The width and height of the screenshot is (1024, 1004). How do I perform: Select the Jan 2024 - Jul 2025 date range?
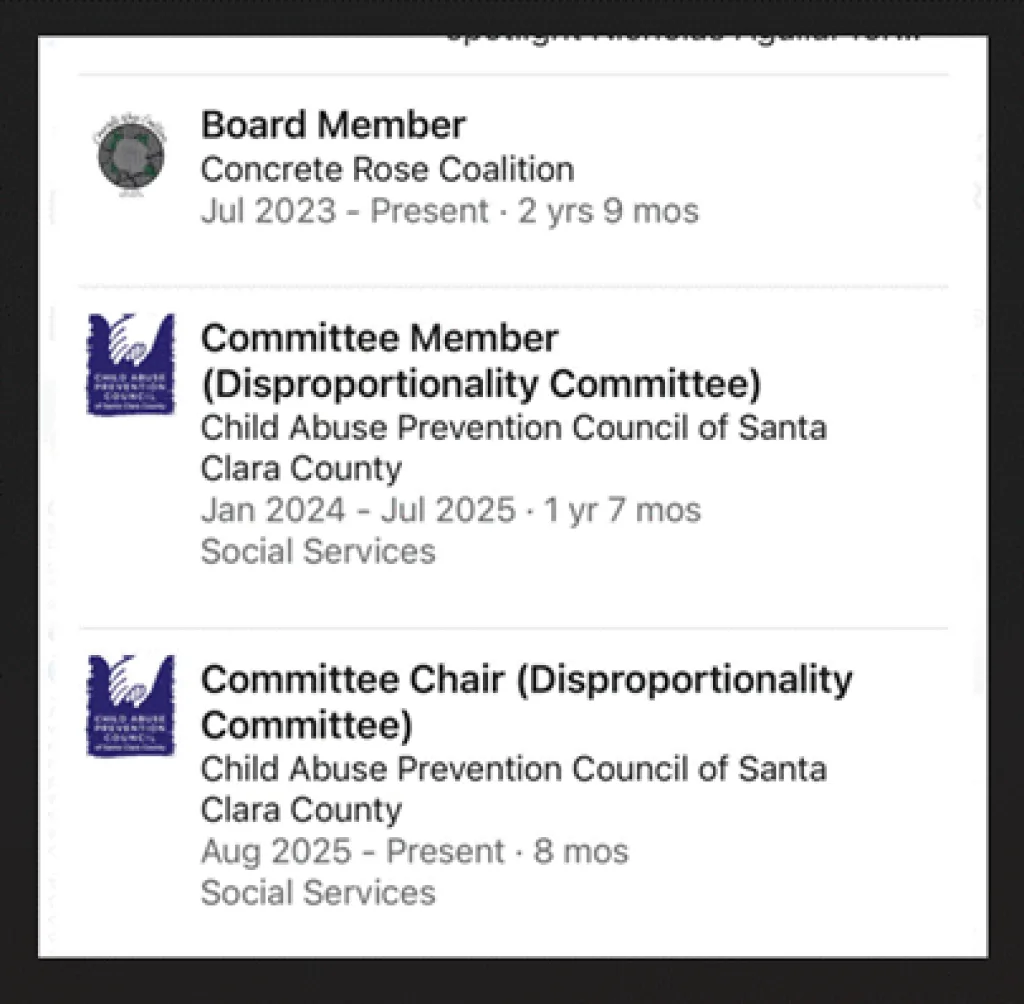(x=357, y=510)
